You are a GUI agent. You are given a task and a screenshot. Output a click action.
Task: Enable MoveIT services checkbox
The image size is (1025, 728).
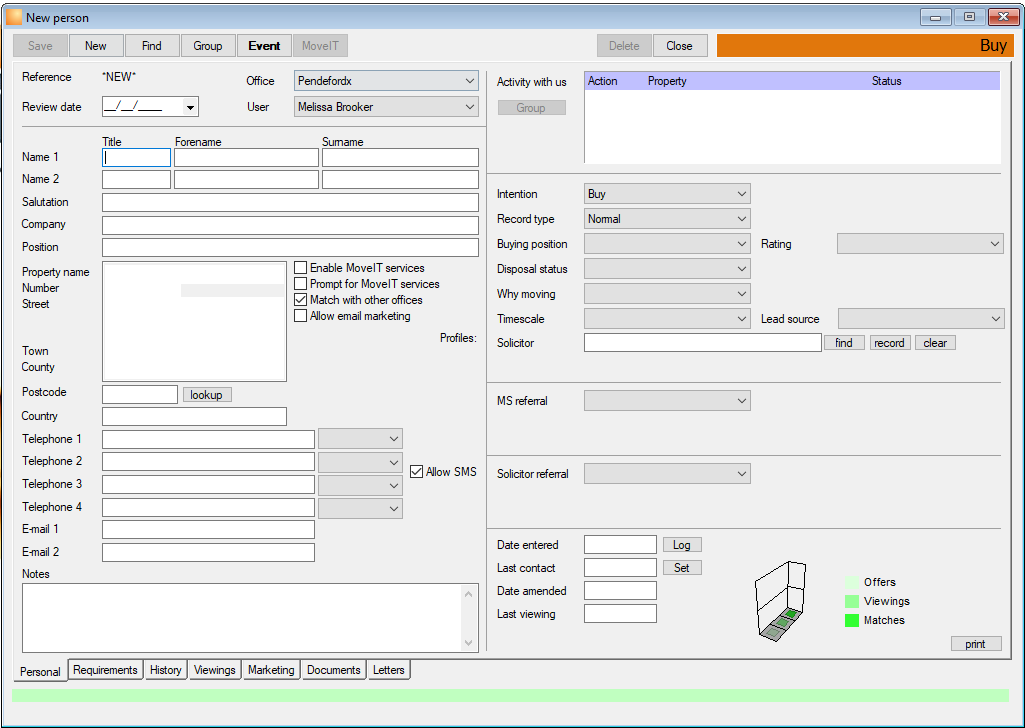point(301,268)
